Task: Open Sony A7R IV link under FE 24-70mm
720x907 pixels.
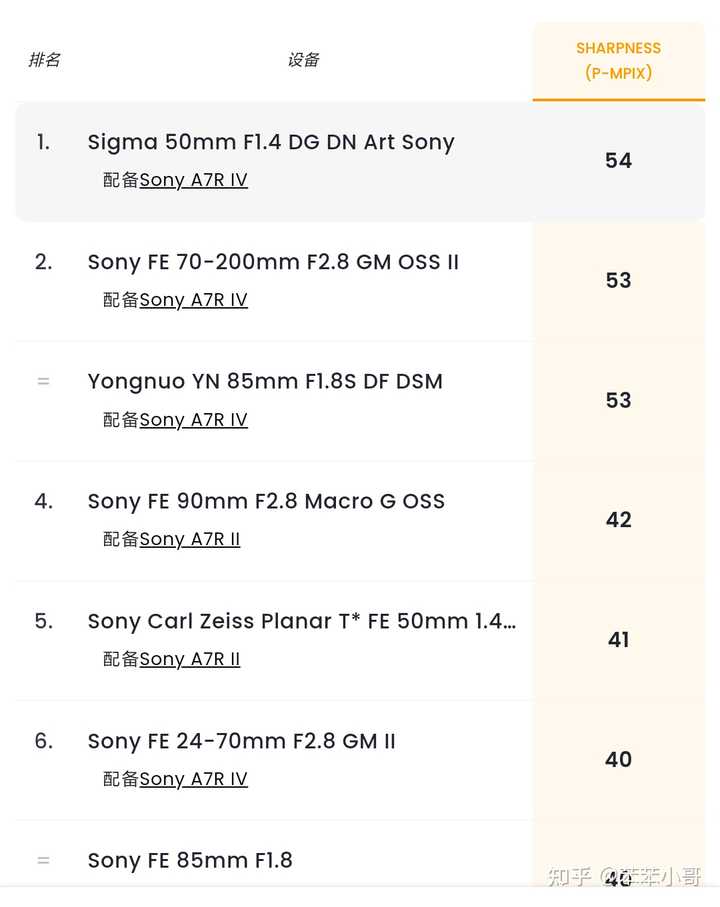Action: tap(193, 779)
